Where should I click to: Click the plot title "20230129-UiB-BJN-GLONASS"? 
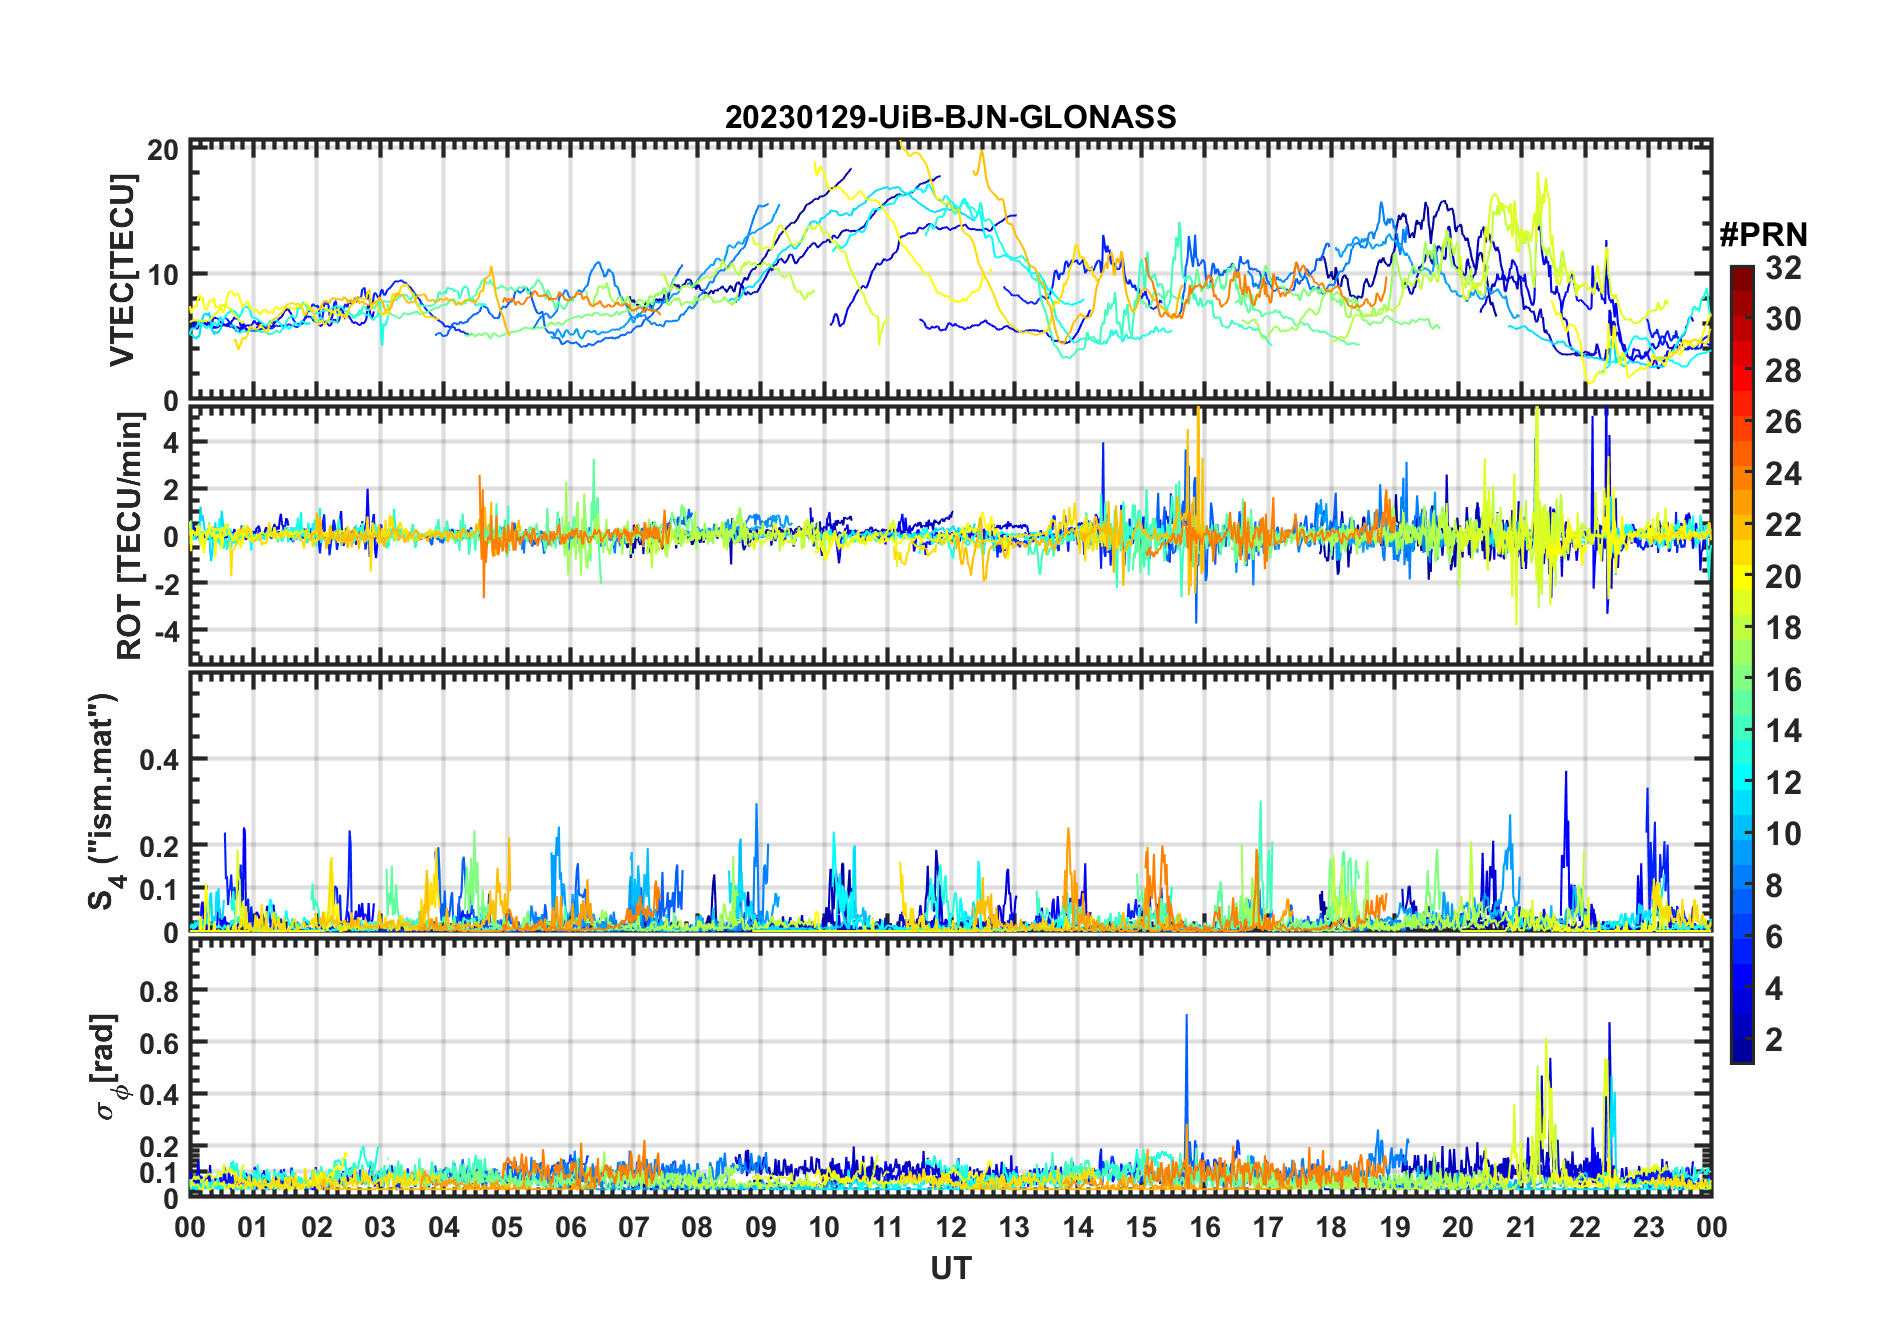coord(950,118)
